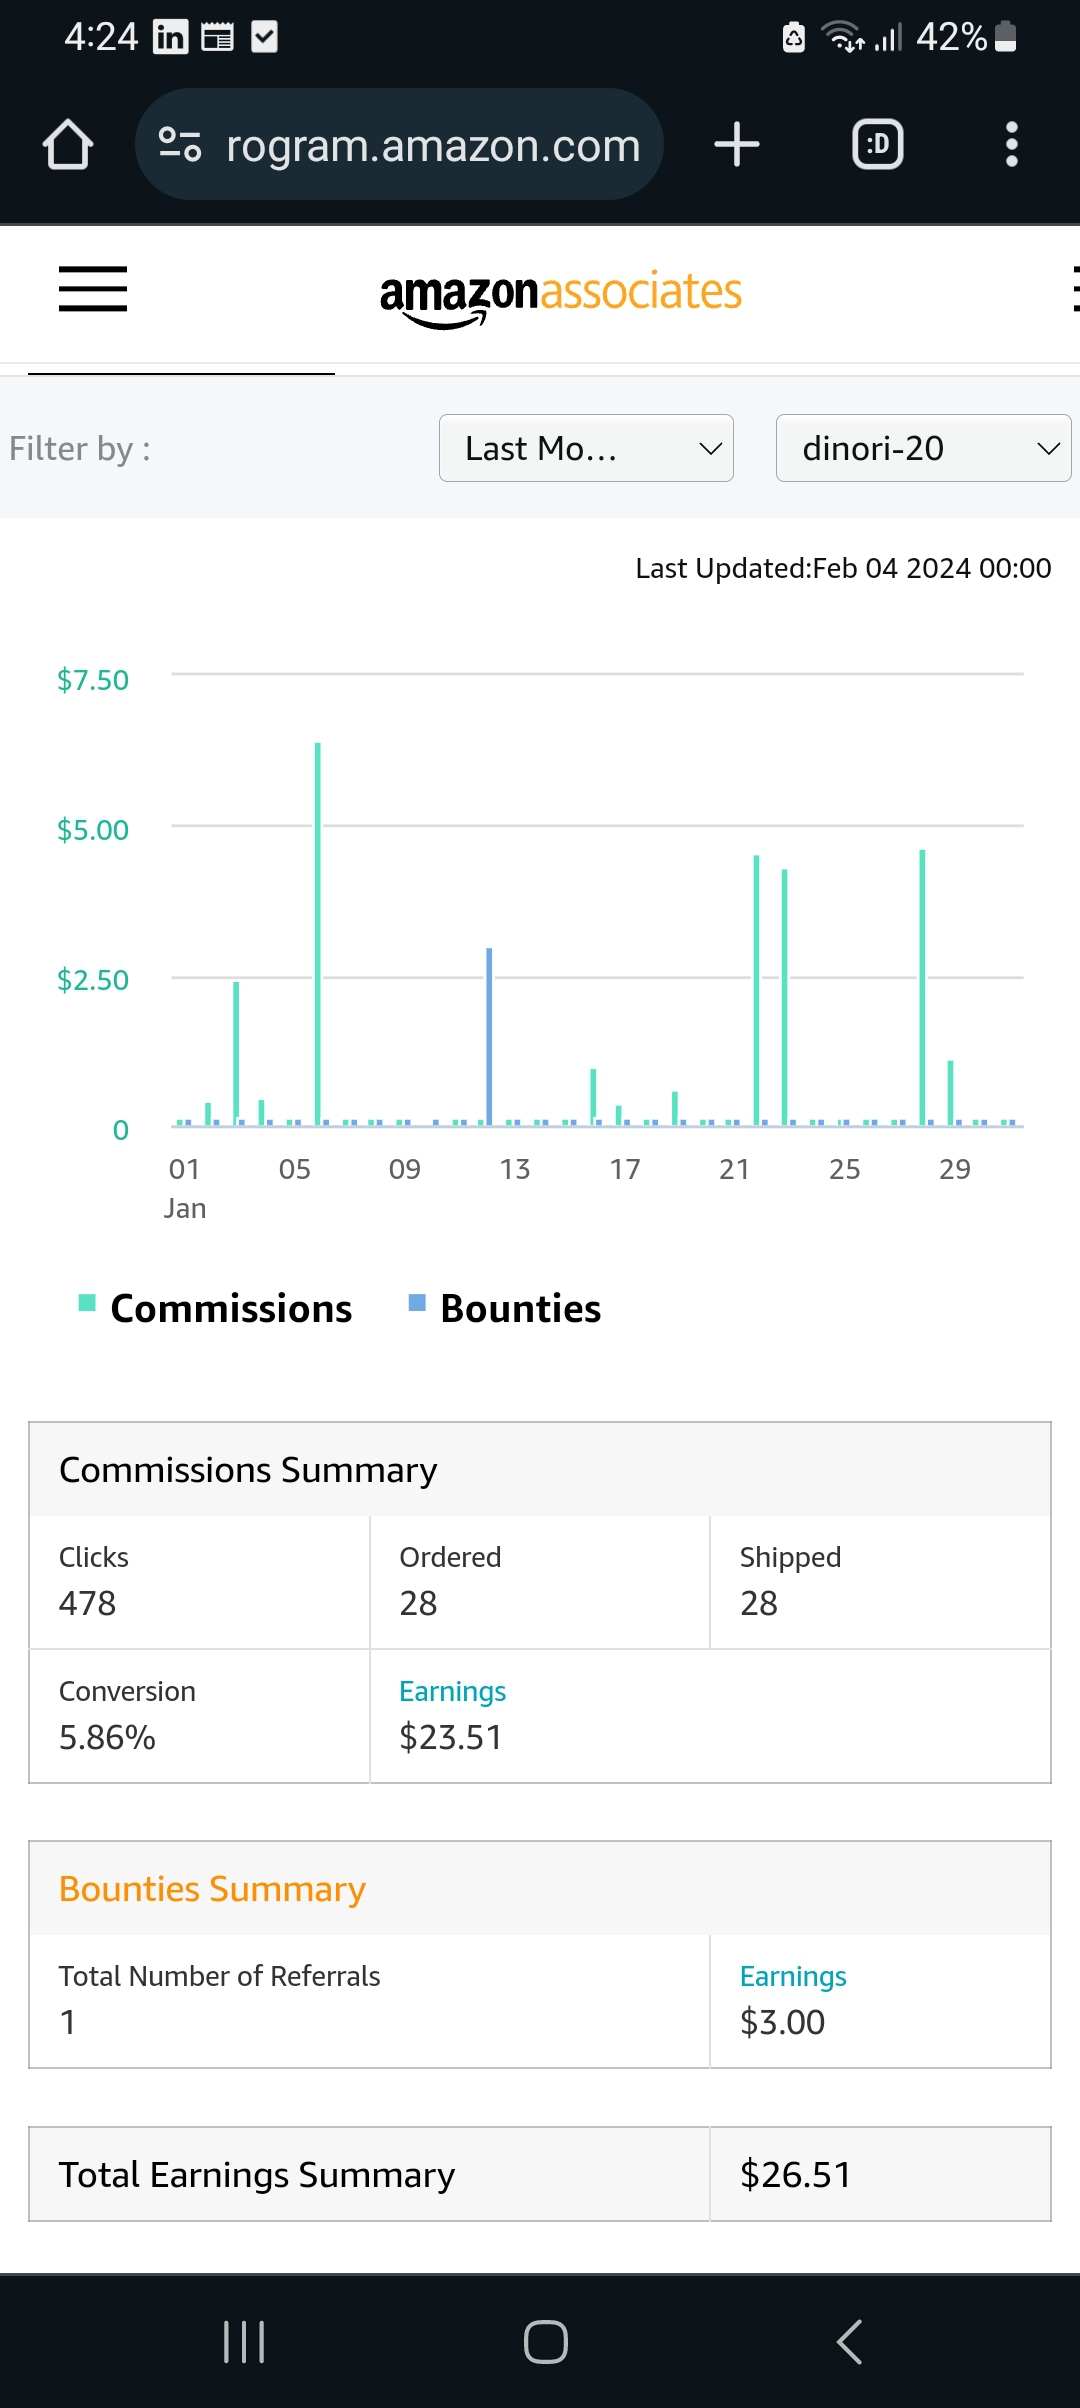Tap the tallest commission bar near Jan 06

click(x=318, y=934)
